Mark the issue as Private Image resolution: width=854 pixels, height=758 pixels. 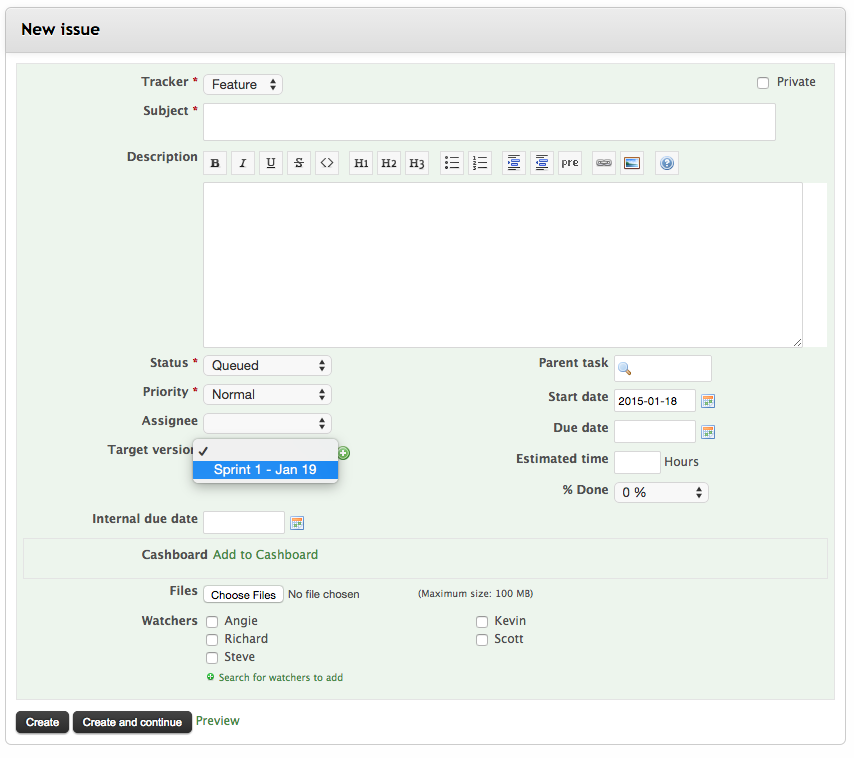click(762, 83)
